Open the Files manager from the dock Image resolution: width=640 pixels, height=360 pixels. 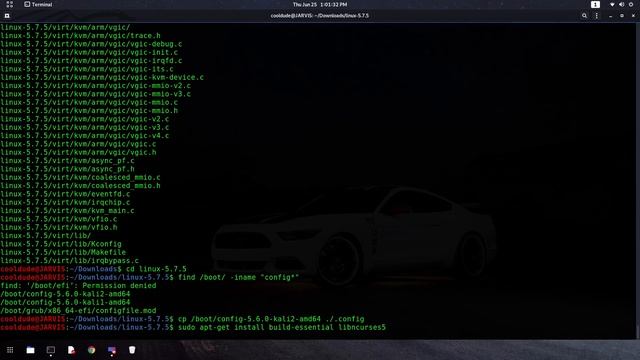30,350
